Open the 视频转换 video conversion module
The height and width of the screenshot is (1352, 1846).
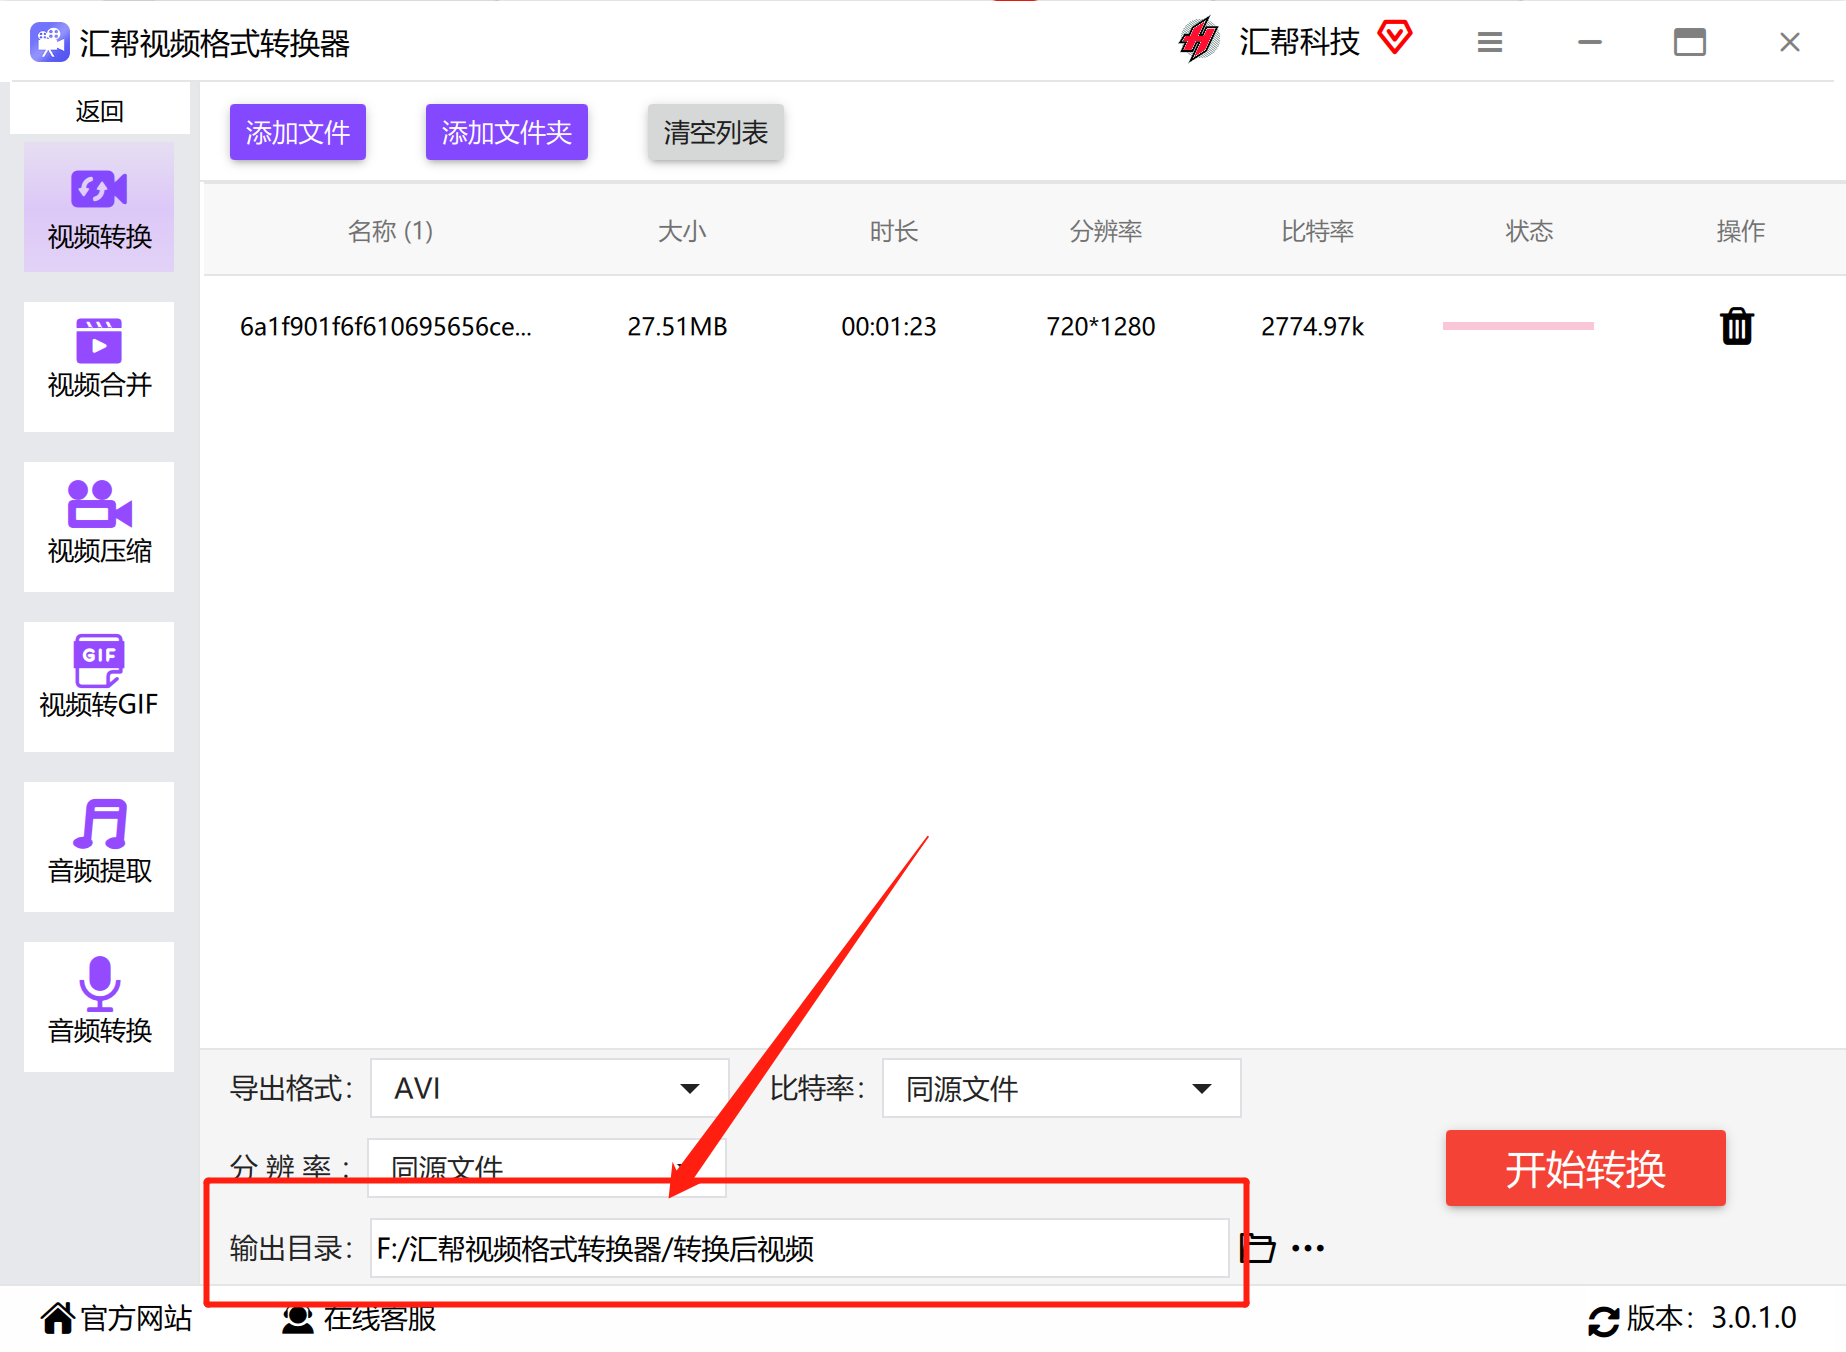[x=99, y=207]
